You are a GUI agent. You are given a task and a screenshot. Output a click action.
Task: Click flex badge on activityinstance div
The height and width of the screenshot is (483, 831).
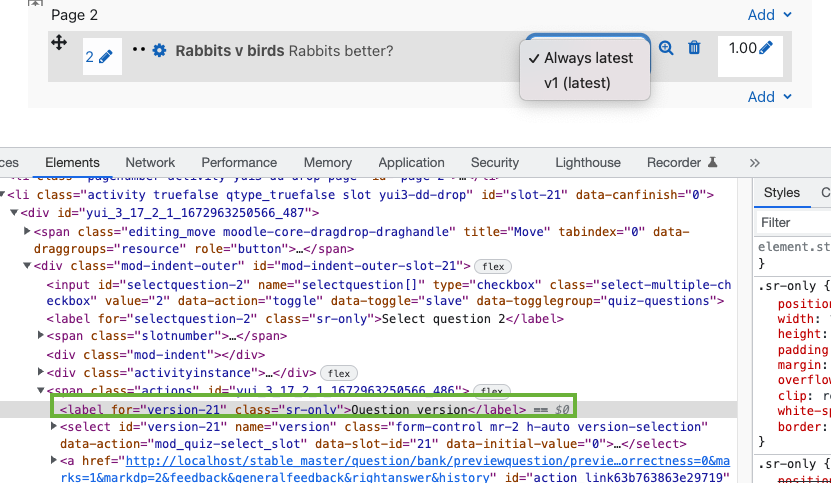pos(339,374)
